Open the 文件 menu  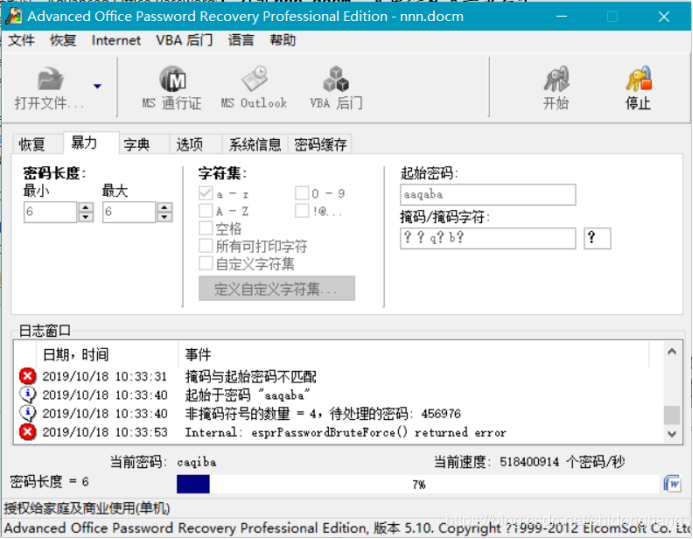point(21,40)
